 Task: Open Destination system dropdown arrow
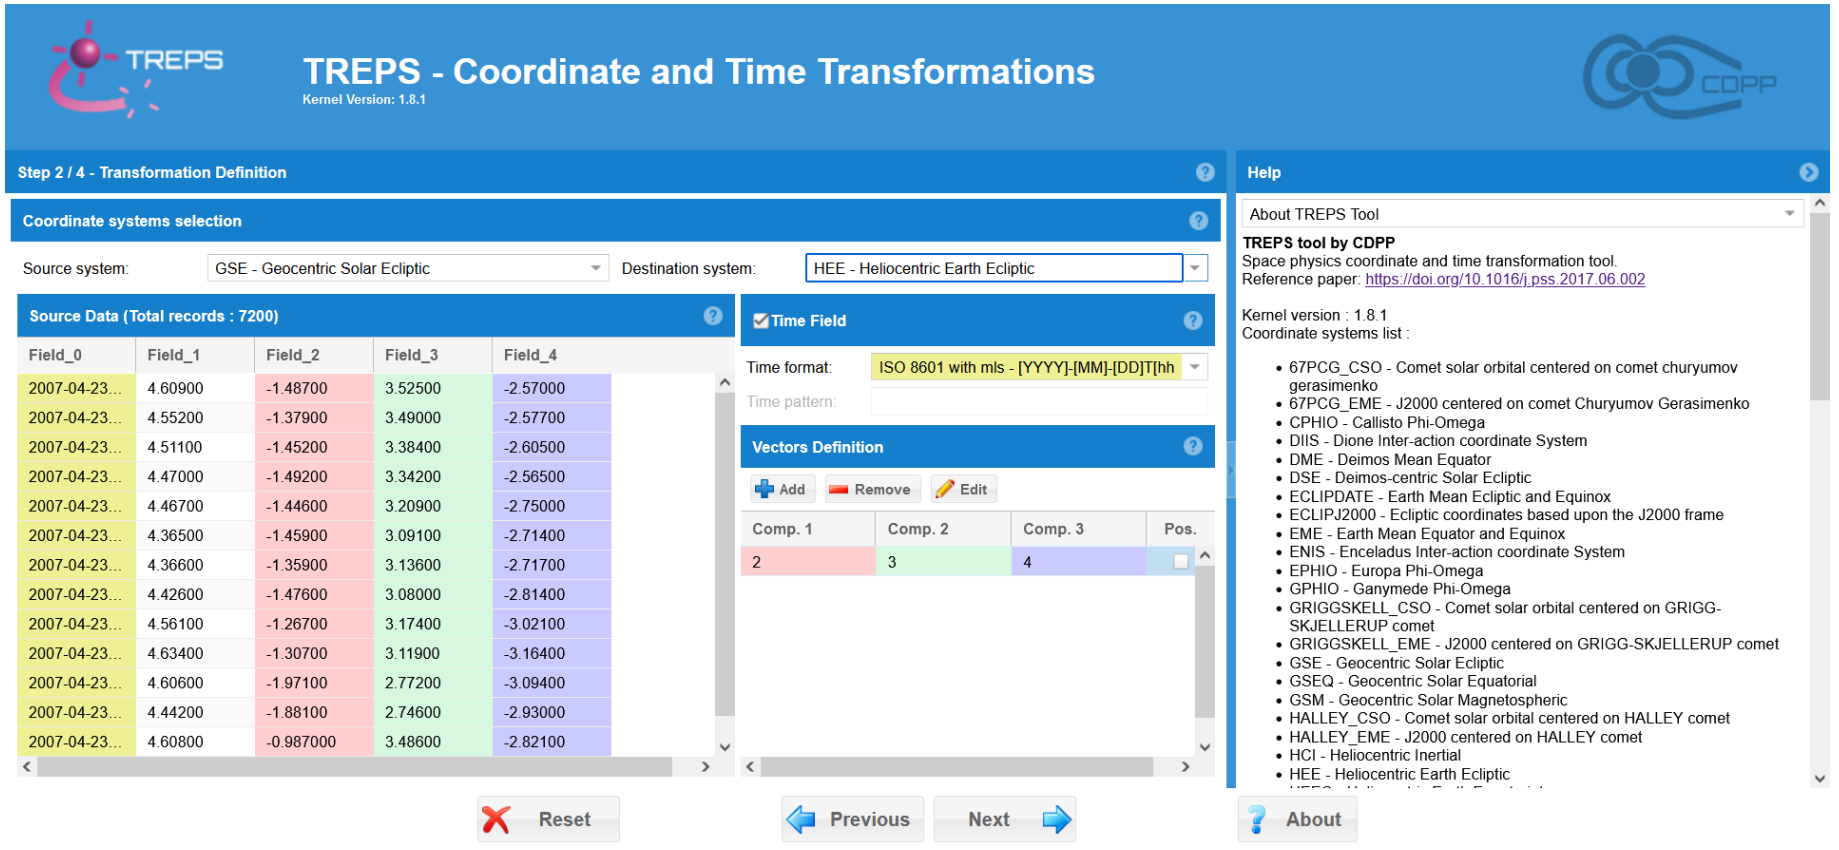1196,268
